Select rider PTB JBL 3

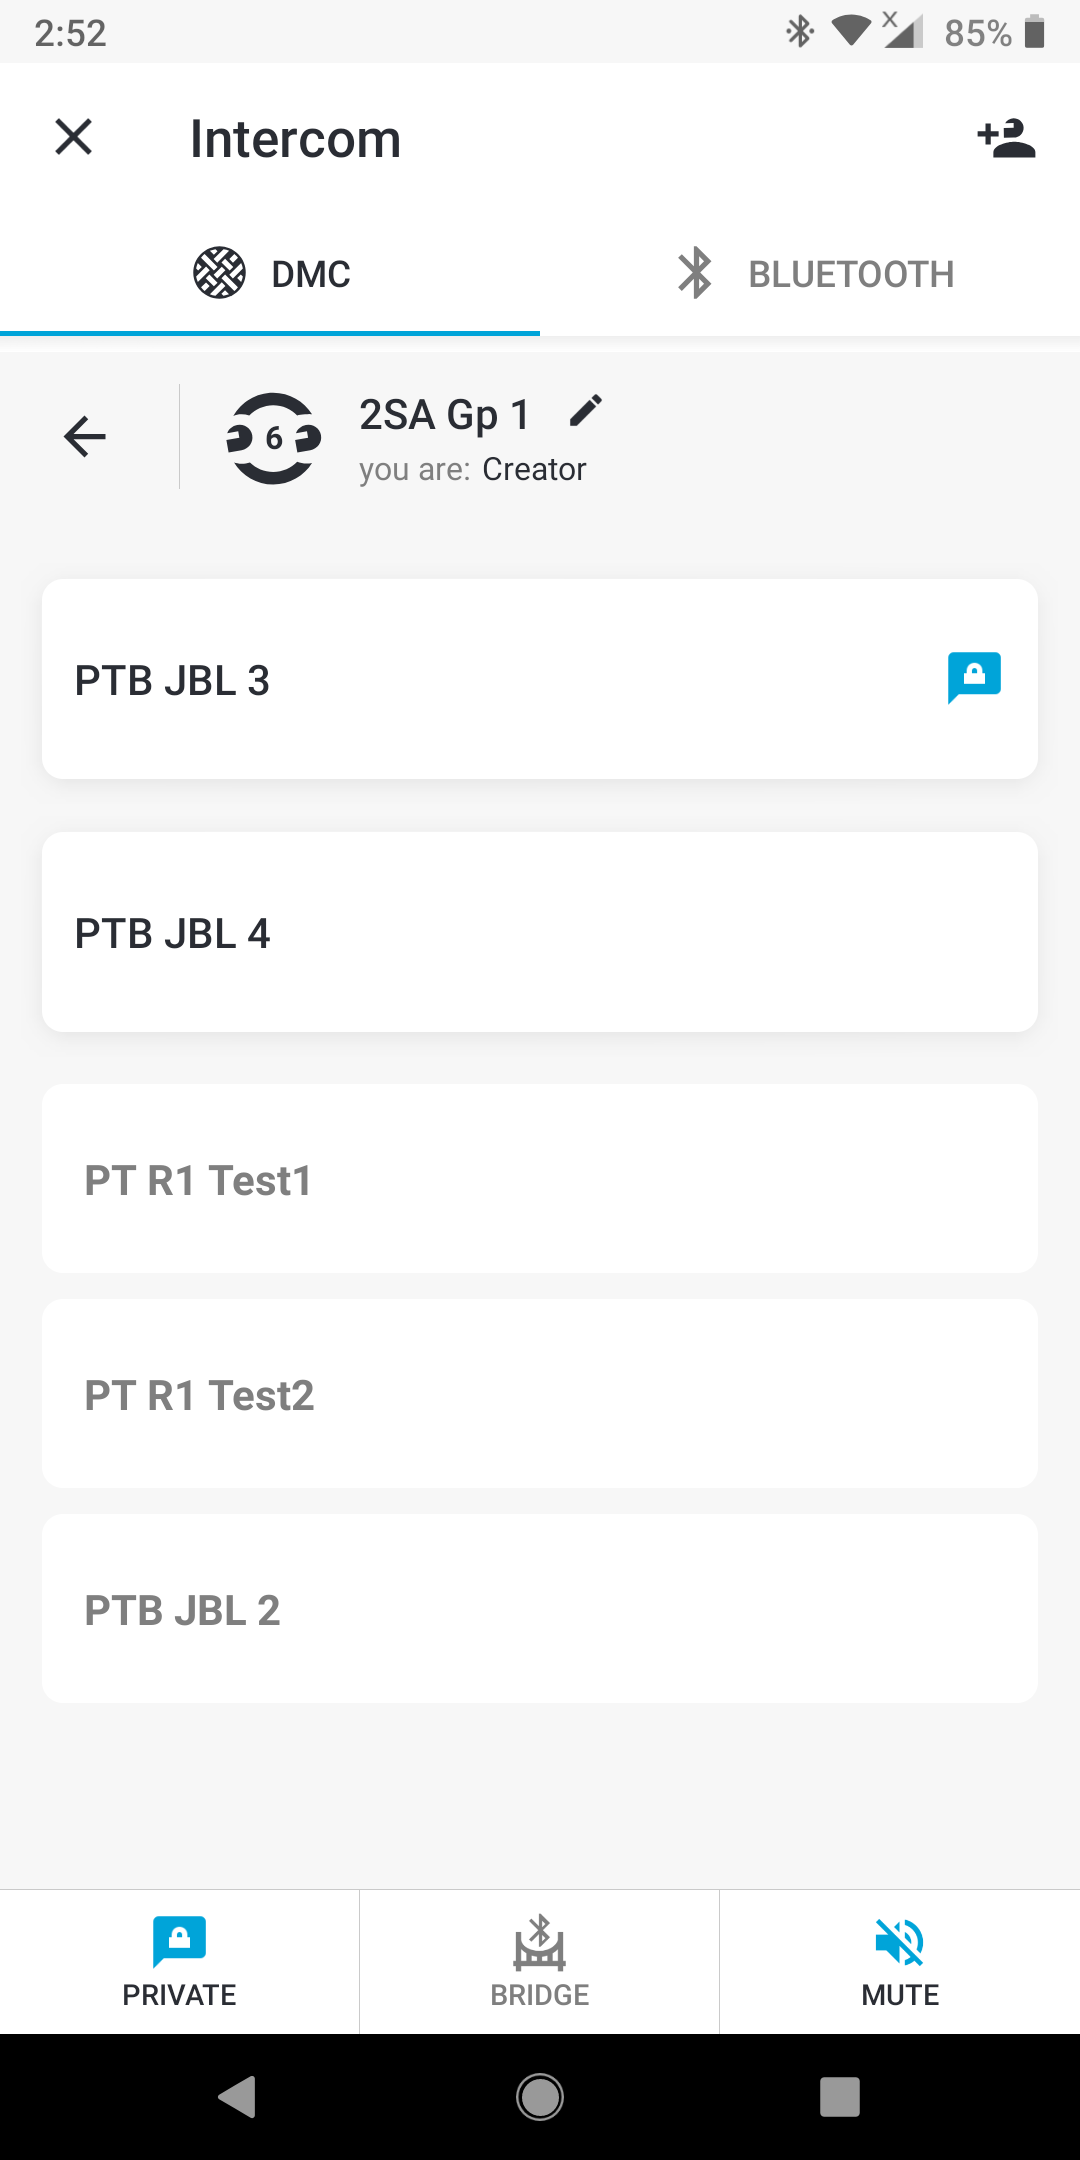pos(540,679)
